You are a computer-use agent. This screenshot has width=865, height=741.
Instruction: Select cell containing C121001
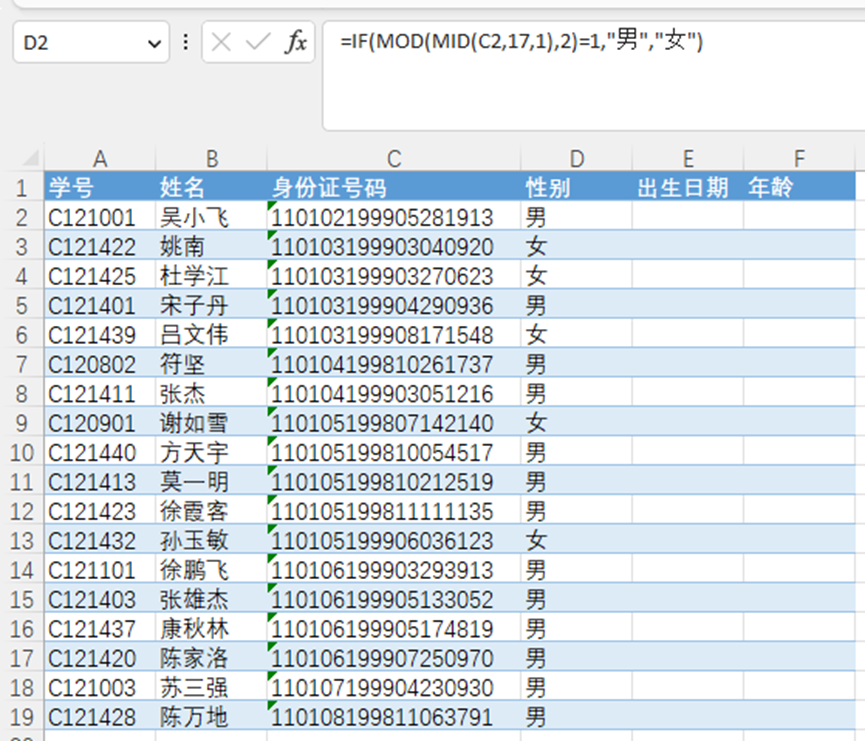[100, 217]
